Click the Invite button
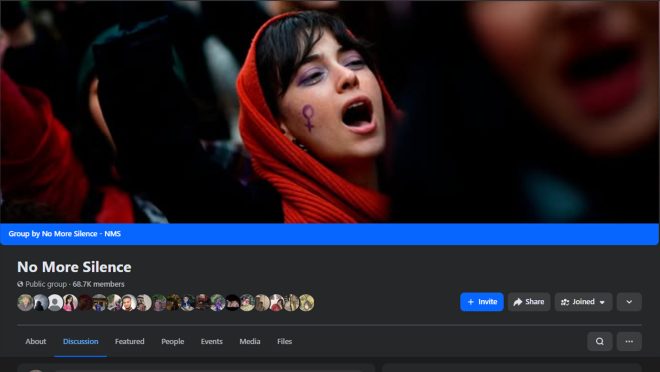This screenshot has height=372, width=660. pyautogui.click(x=482, y=302)
